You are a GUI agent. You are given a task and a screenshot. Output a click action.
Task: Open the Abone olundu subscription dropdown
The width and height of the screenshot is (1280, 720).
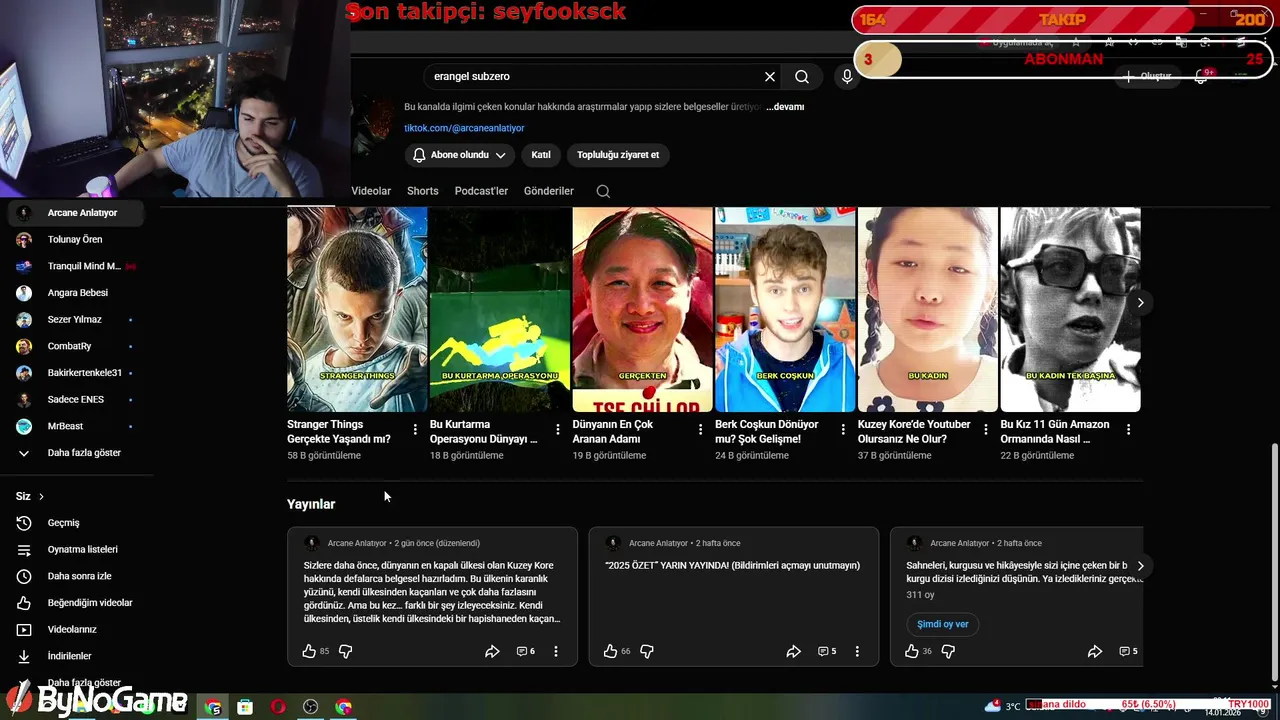[460, 155]
